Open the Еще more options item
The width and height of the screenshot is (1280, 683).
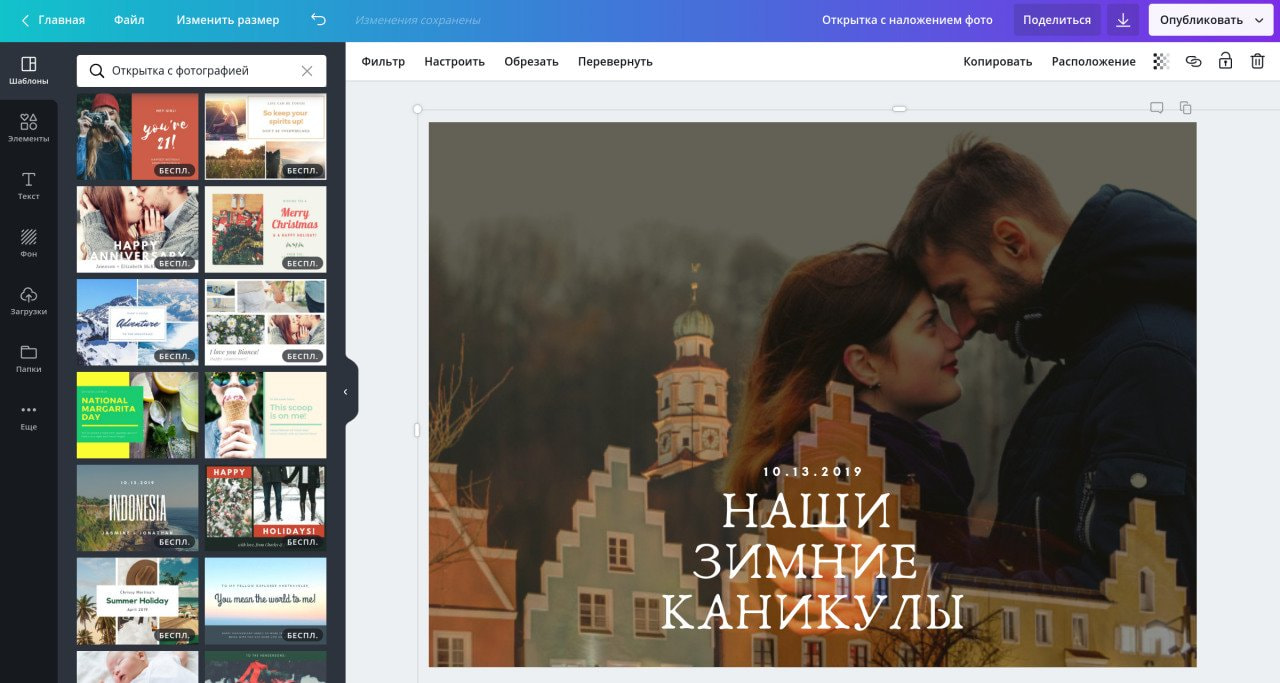pyautogui.click(x=28, y=416)
